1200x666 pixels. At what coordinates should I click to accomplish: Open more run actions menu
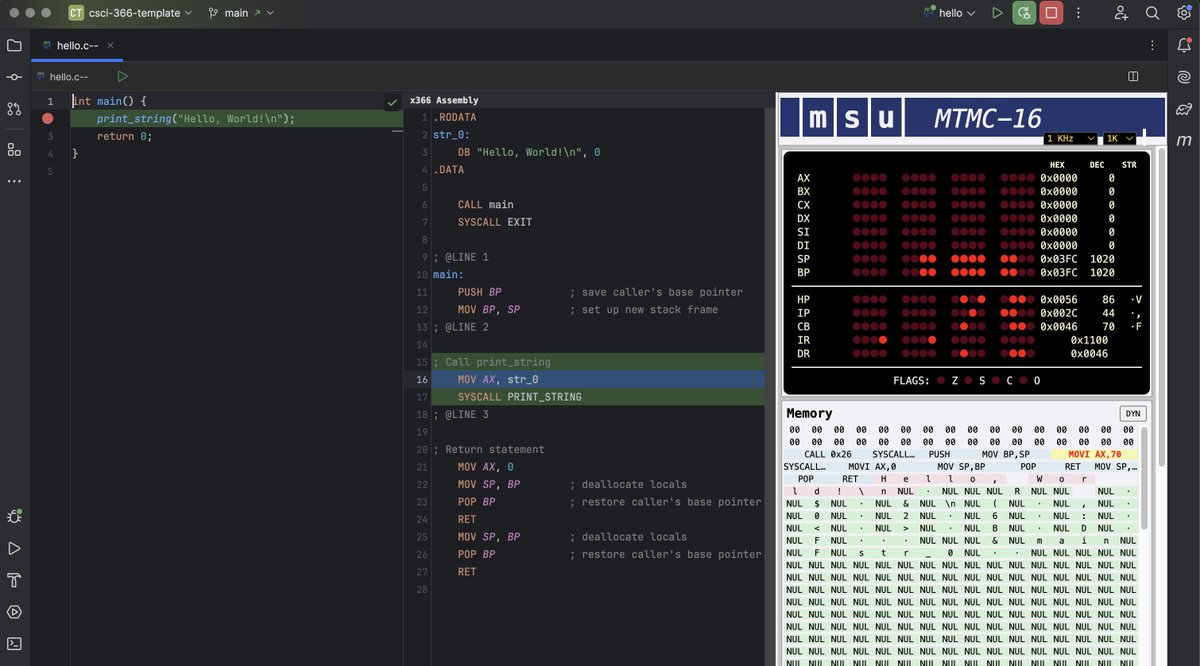(x=1078, y=13)
